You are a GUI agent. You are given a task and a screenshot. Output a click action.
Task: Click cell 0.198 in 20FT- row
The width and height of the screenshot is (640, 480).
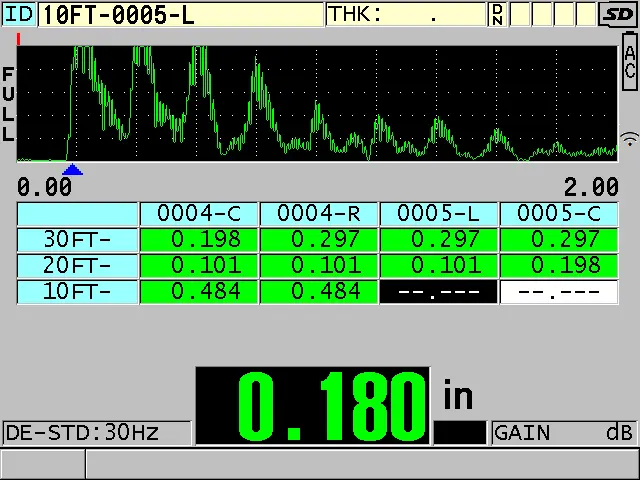coord(559,266)
